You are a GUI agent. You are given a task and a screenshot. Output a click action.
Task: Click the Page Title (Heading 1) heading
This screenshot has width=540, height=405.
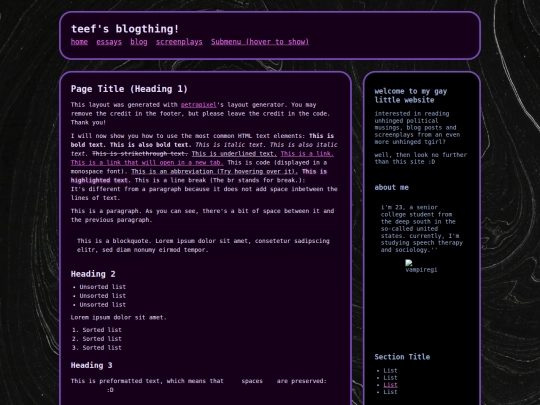(129, 89)
